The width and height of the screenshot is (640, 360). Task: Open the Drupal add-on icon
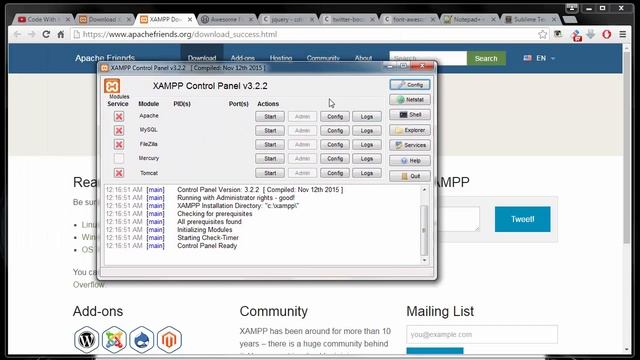coord(142,340)
